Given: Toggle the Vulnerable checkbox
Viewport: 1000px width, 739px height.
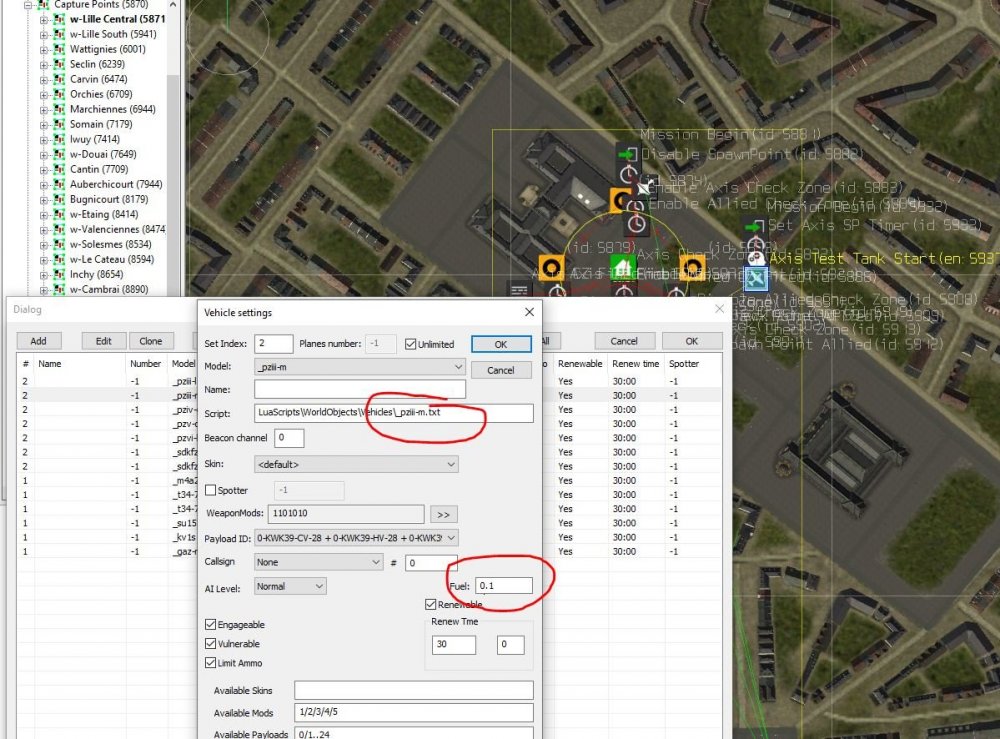Looking at the screenshot, I should [x=211, y=644].
